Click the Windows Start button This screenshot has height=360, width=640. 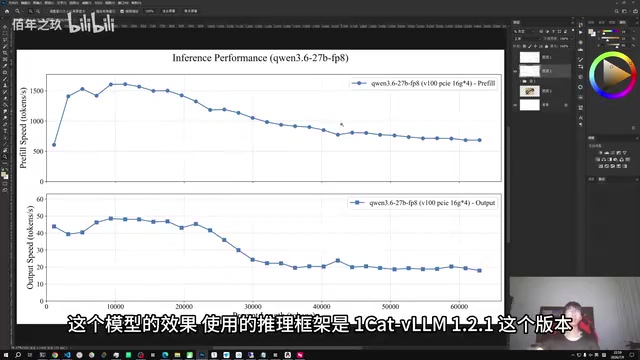point(6,355)
